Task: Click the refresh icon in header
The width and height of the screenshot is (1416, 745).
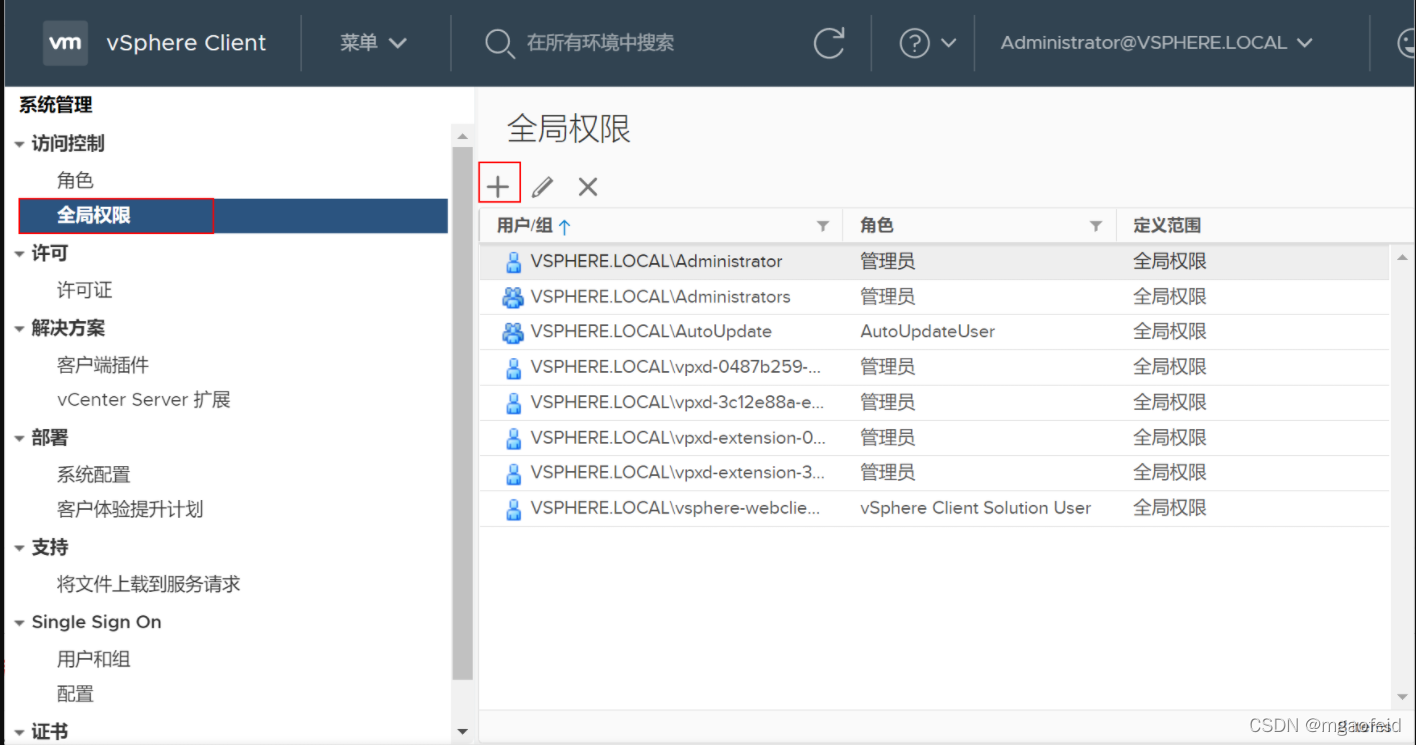Action: pyautogui.click(x=829, y=43)
